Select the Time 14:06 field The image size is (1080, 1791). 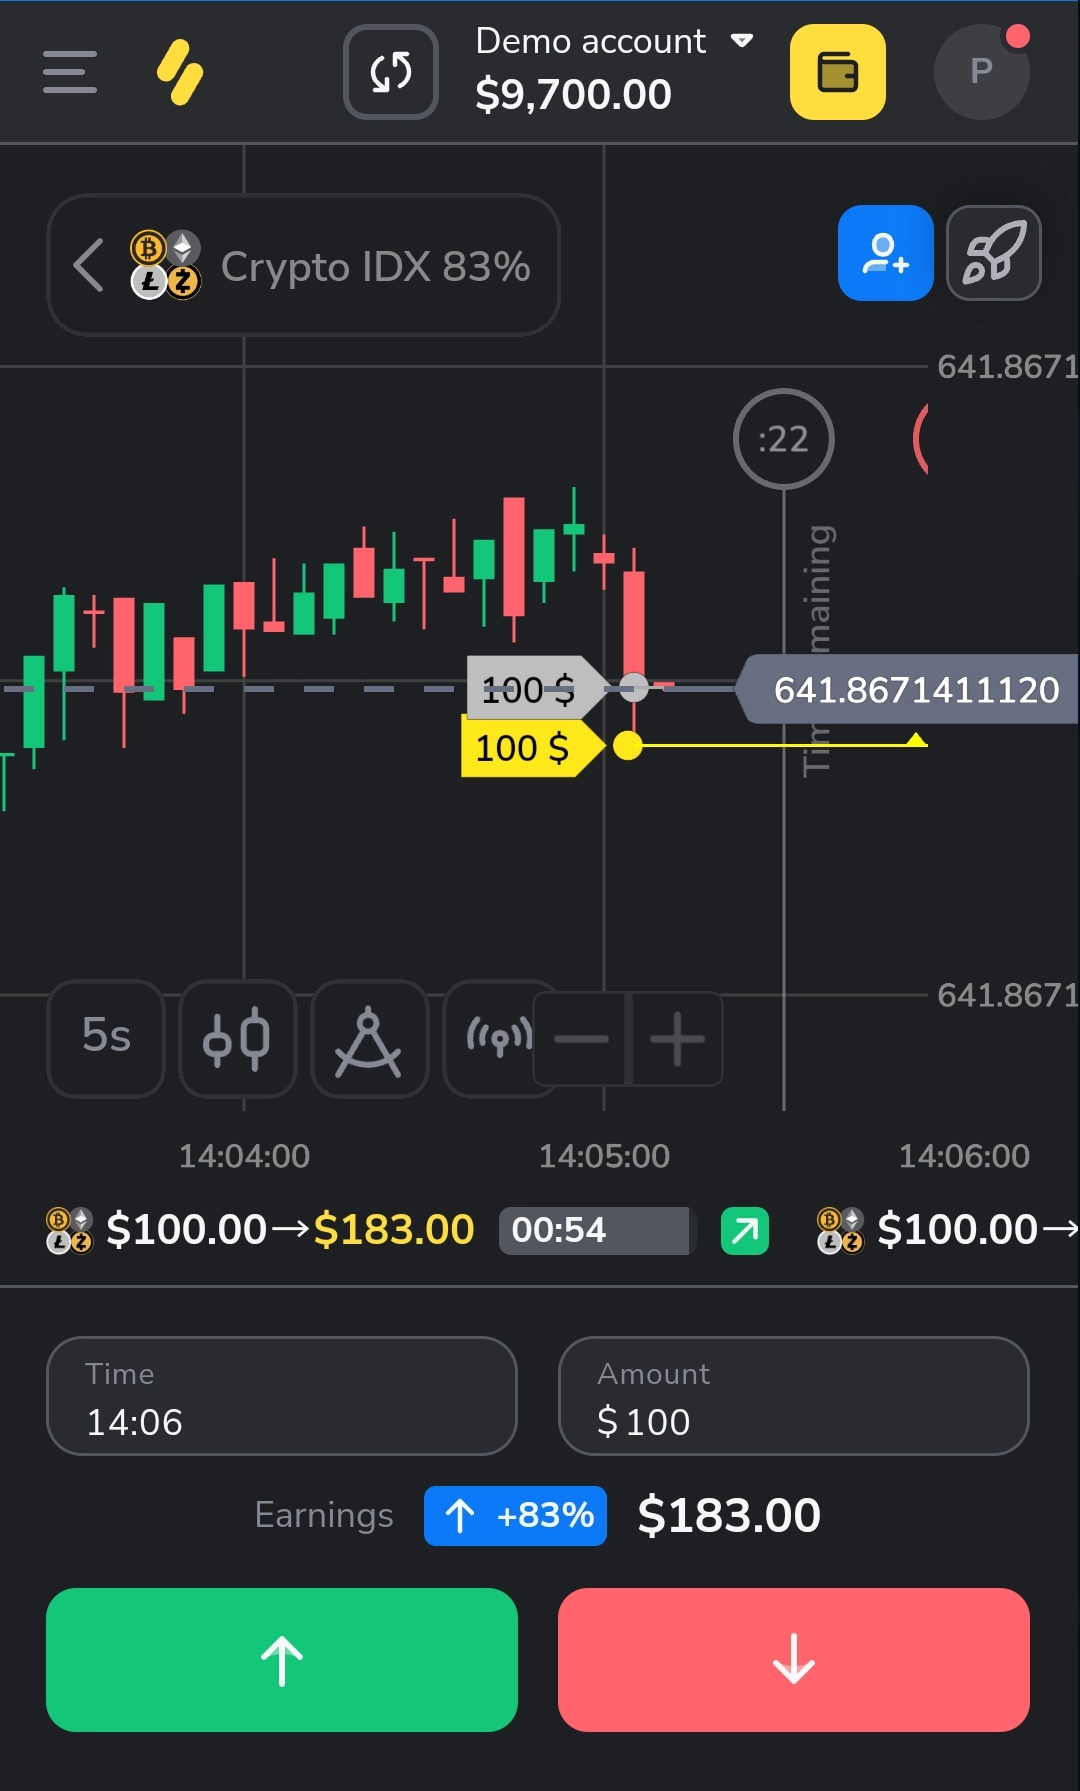click(x=282, y=1396)
